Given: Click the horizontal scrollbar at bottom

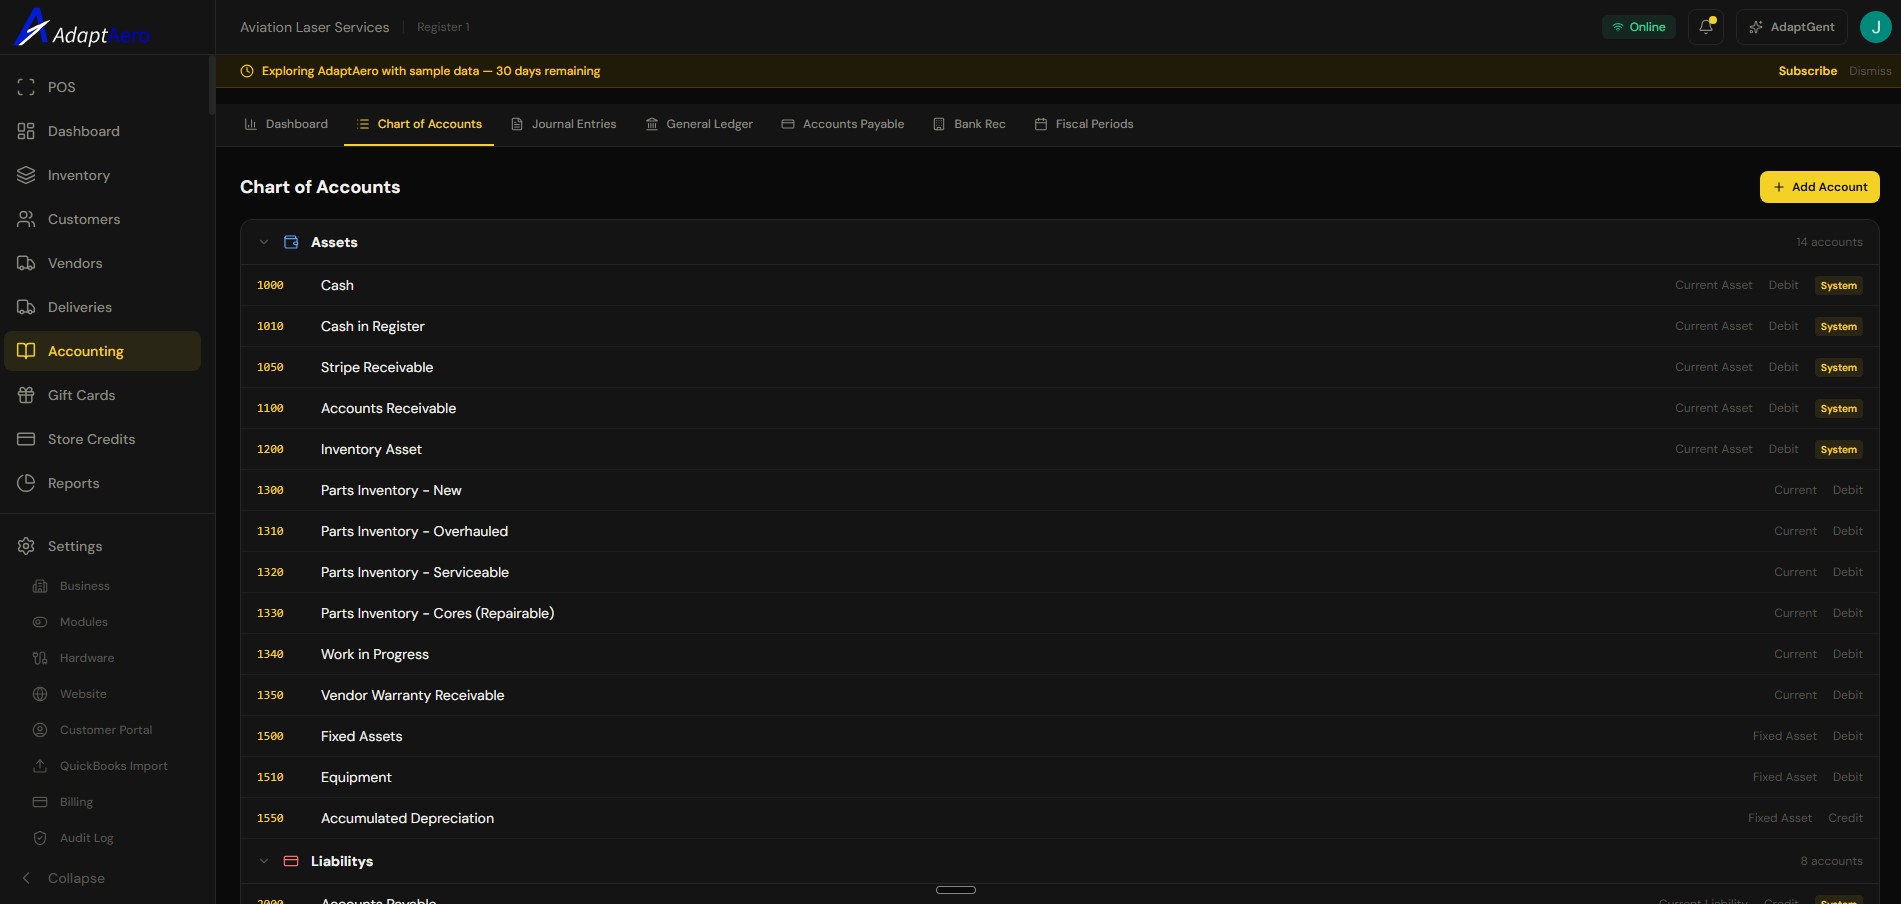Looking at the screenshot, I should pyautogui.click(x=956, y=889).
